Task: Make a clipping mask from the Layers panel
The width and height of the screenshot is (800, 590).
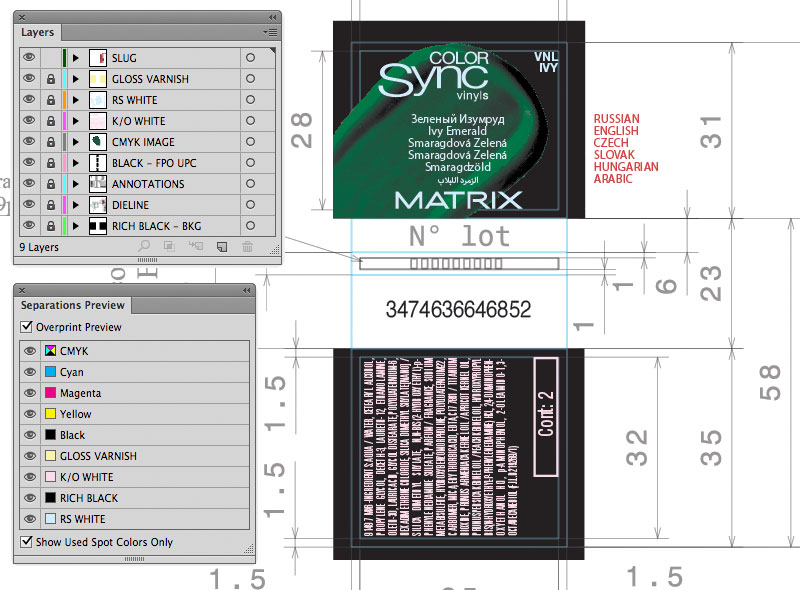Action: pyautogui.click(x=169, y=245)
